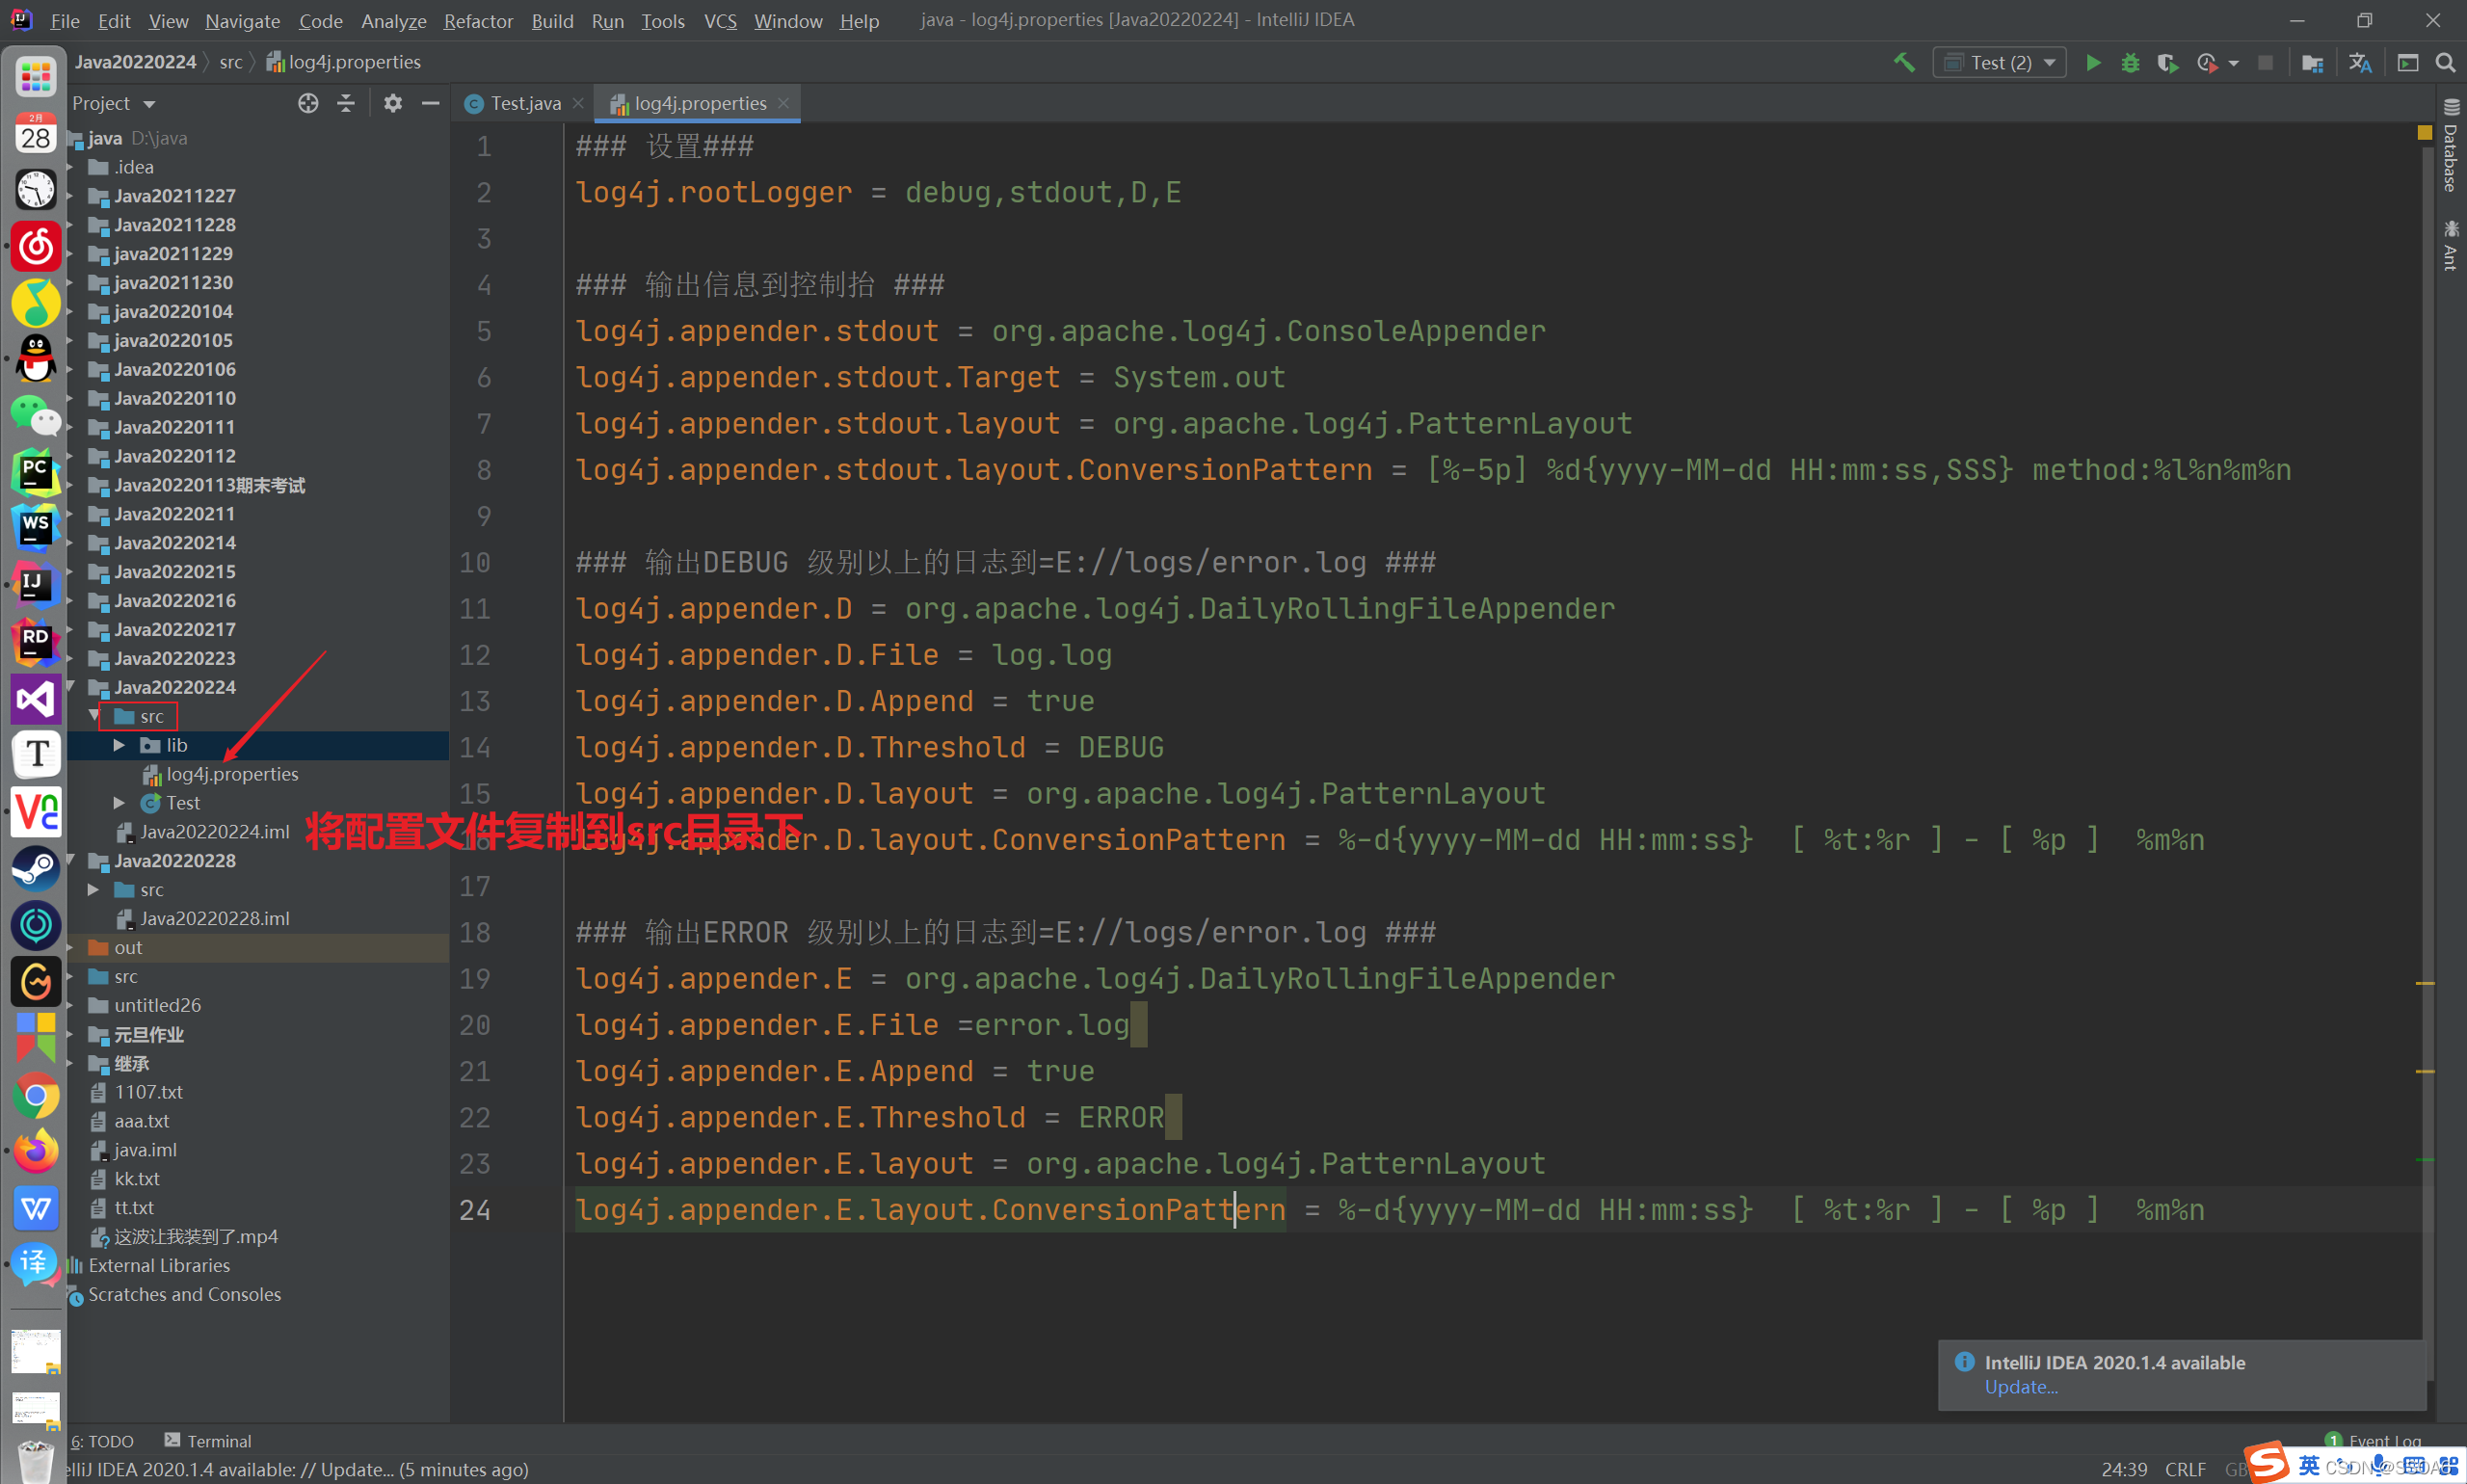Expand the lib folder
2467x1484 pixels.
coord(119,745)
